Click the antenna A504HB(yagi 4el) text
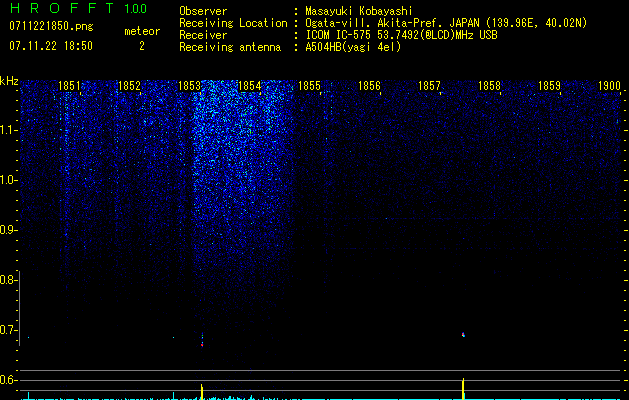This screenshot has width=629, height=400. [353, 47]
